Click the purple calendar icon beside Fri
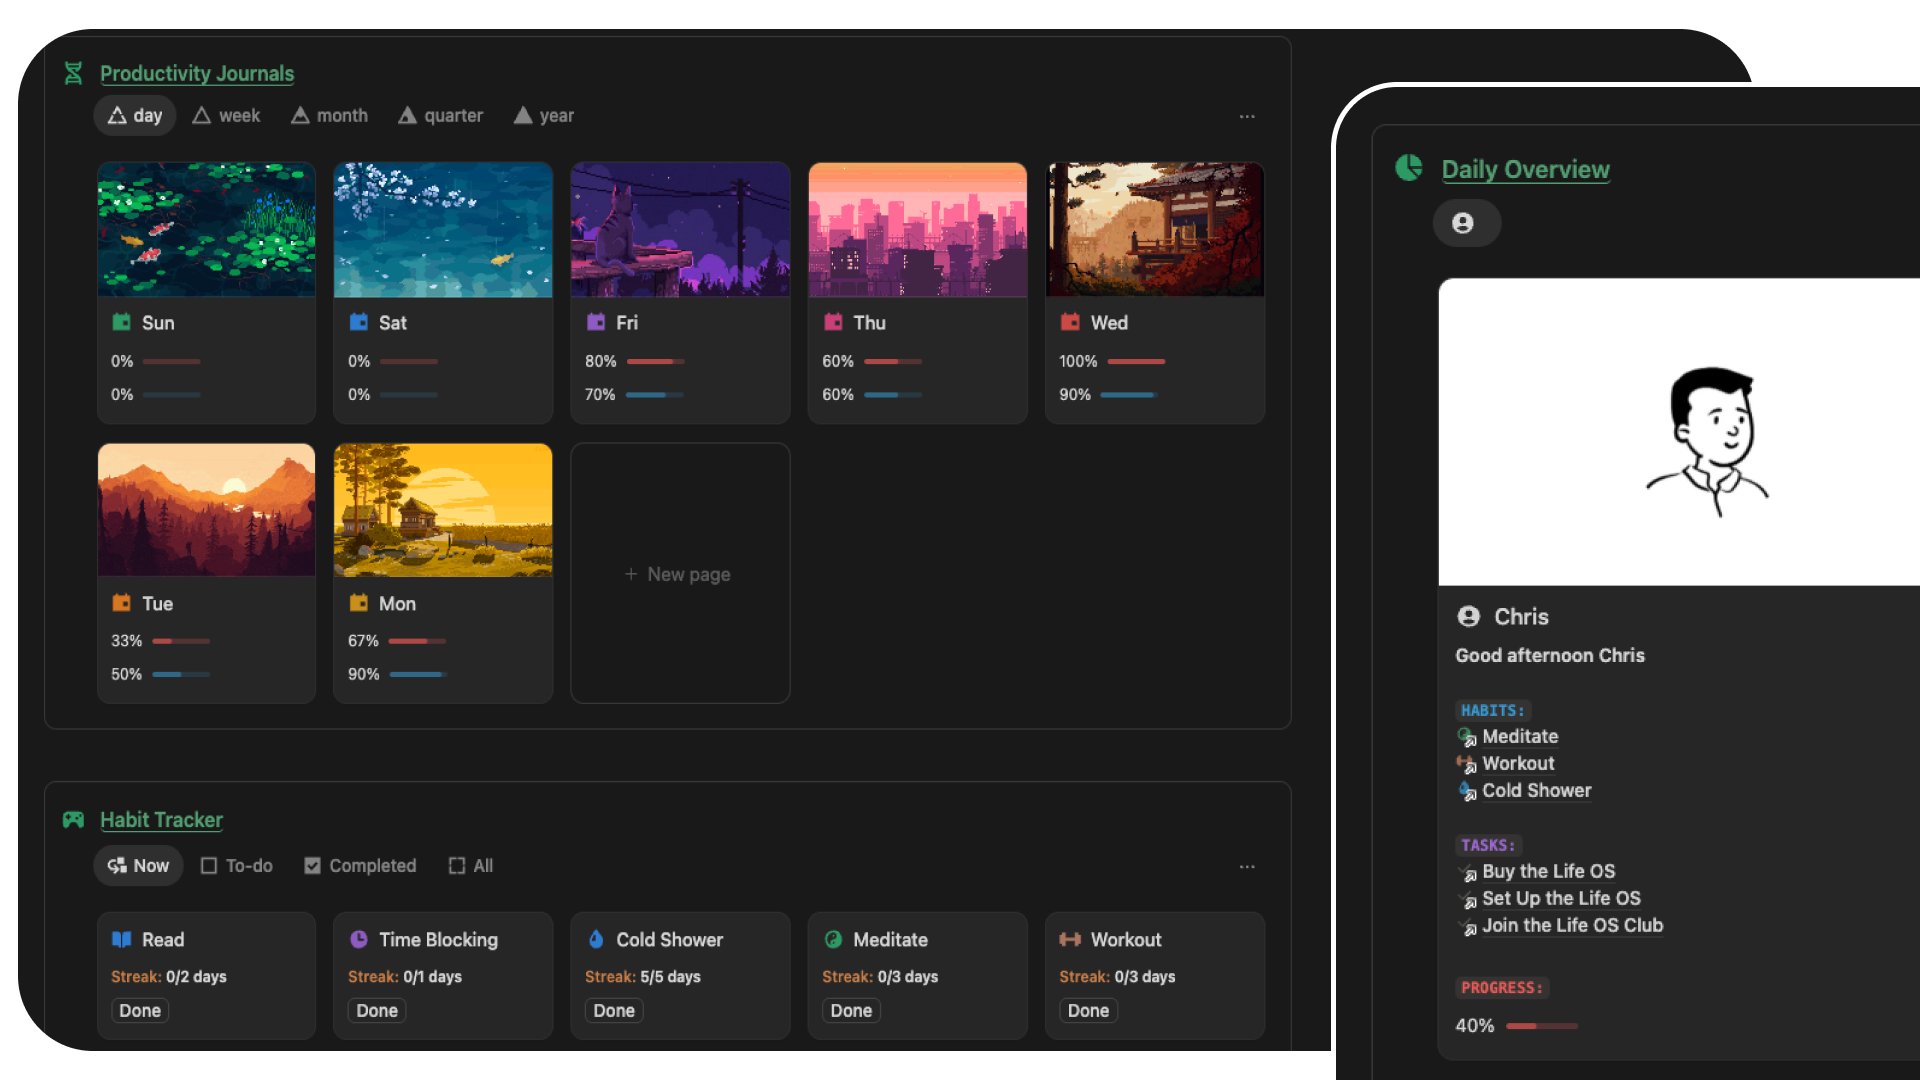 596,322
